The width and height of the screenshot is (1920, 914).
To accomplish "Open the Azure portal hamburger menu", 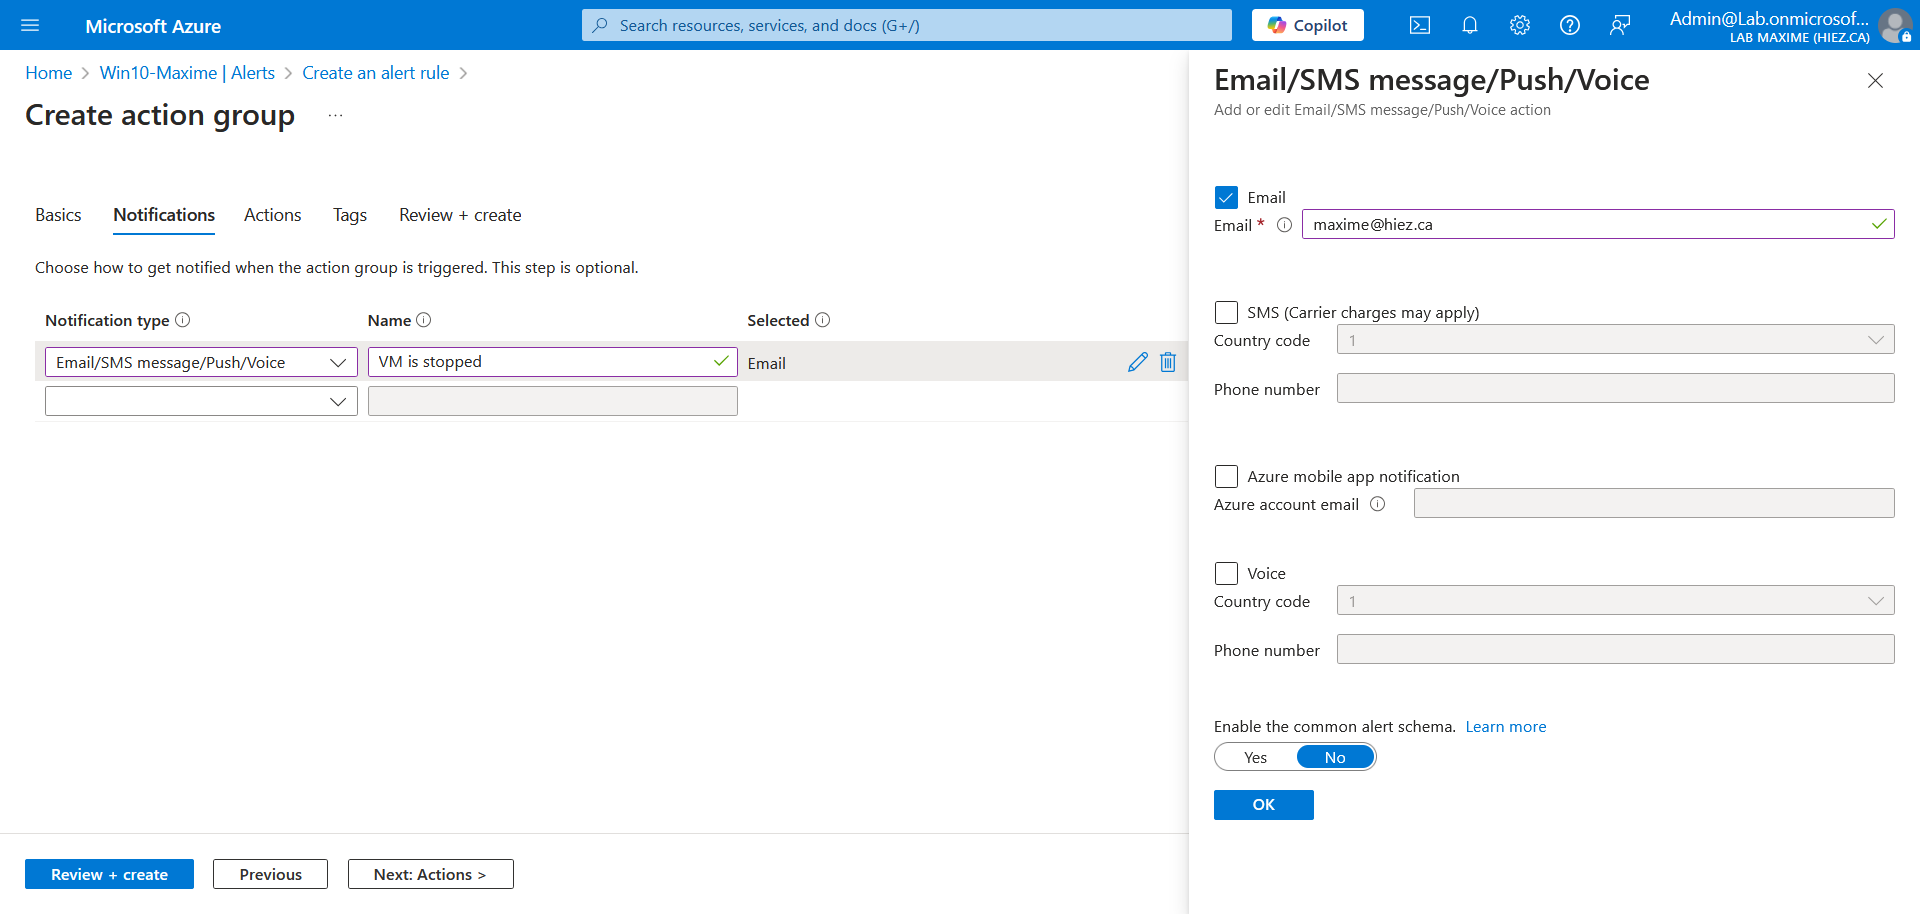I will (x=30, y=26).
